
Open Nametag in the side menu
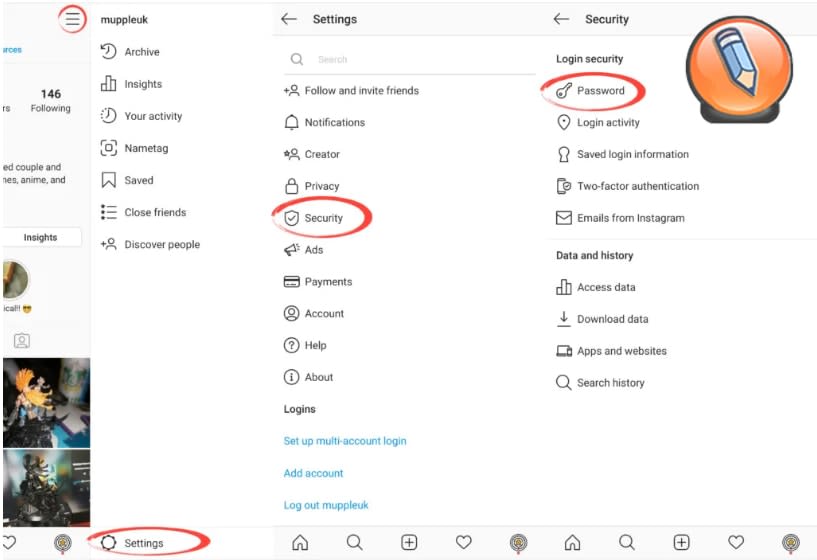point(134,148)
